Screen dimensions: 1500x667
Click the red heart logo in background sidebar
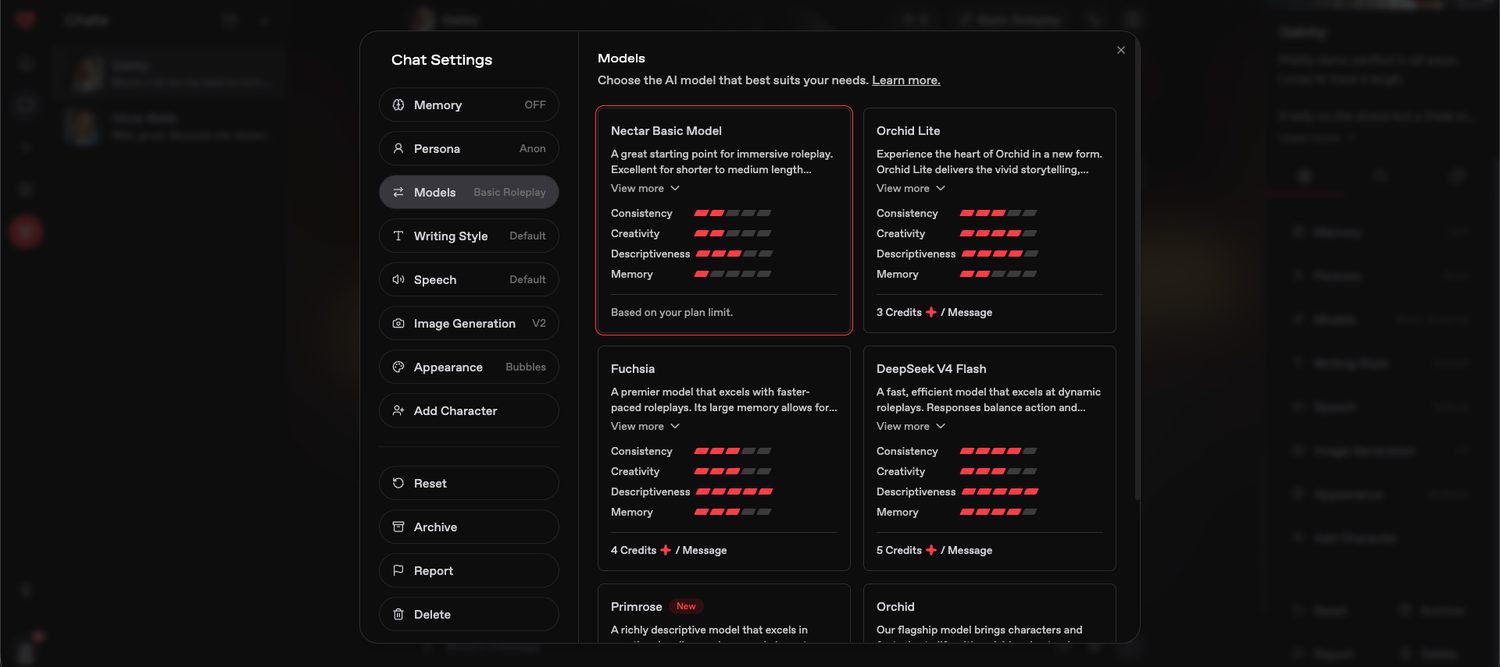click(26, 20)
